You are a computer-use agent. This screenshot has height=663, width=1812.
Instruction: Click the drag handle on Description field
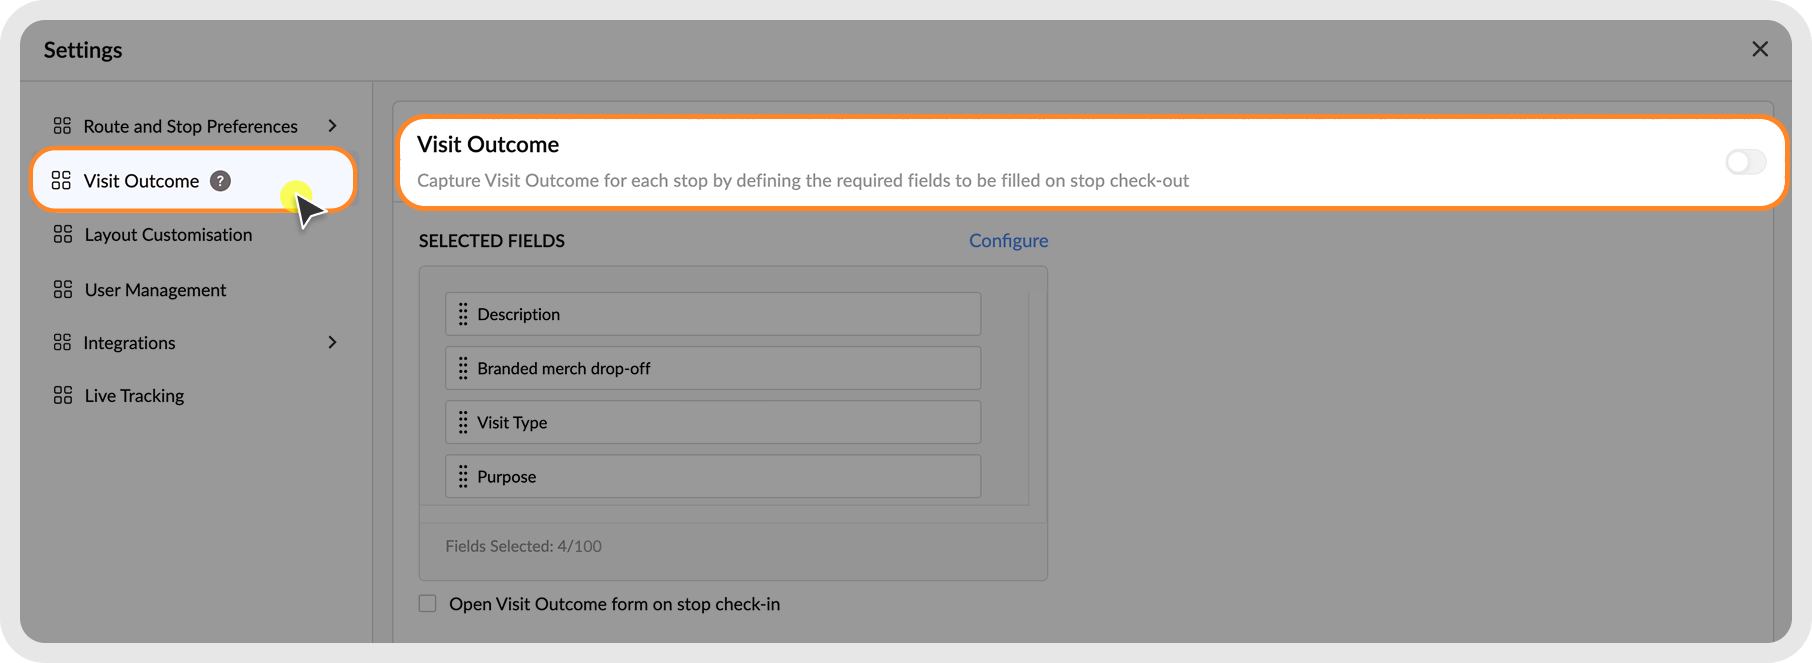(463, 314)
